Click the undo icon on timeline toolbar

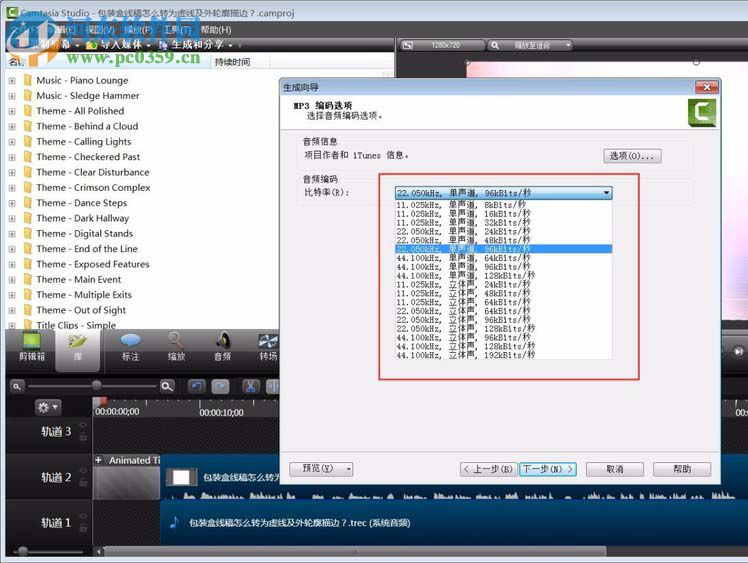(197, 386)
